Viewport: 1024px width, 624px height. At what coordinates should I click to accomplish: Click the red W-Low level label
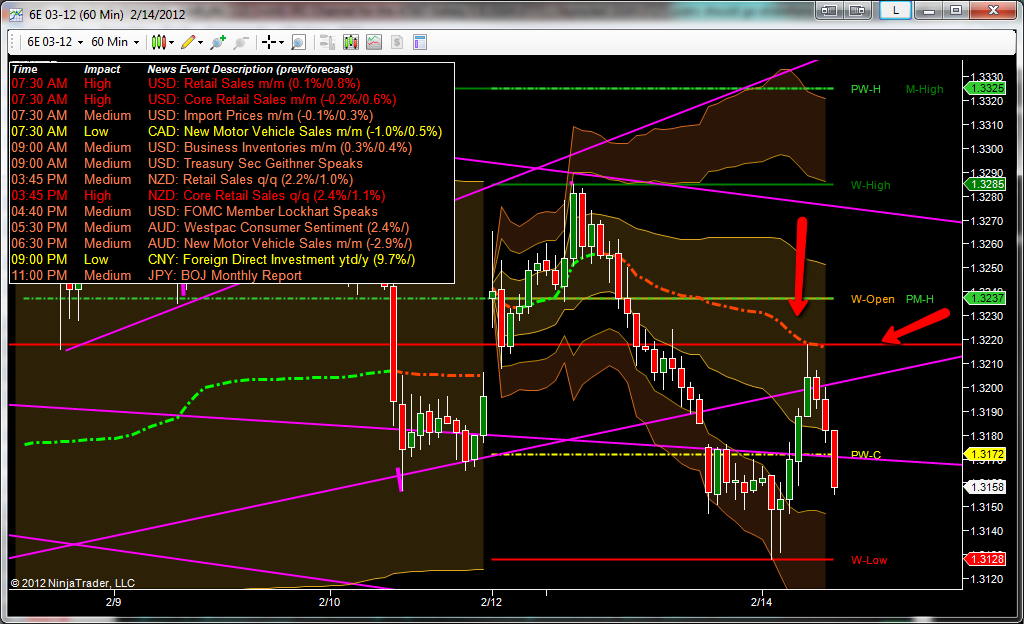click(869, 561)
